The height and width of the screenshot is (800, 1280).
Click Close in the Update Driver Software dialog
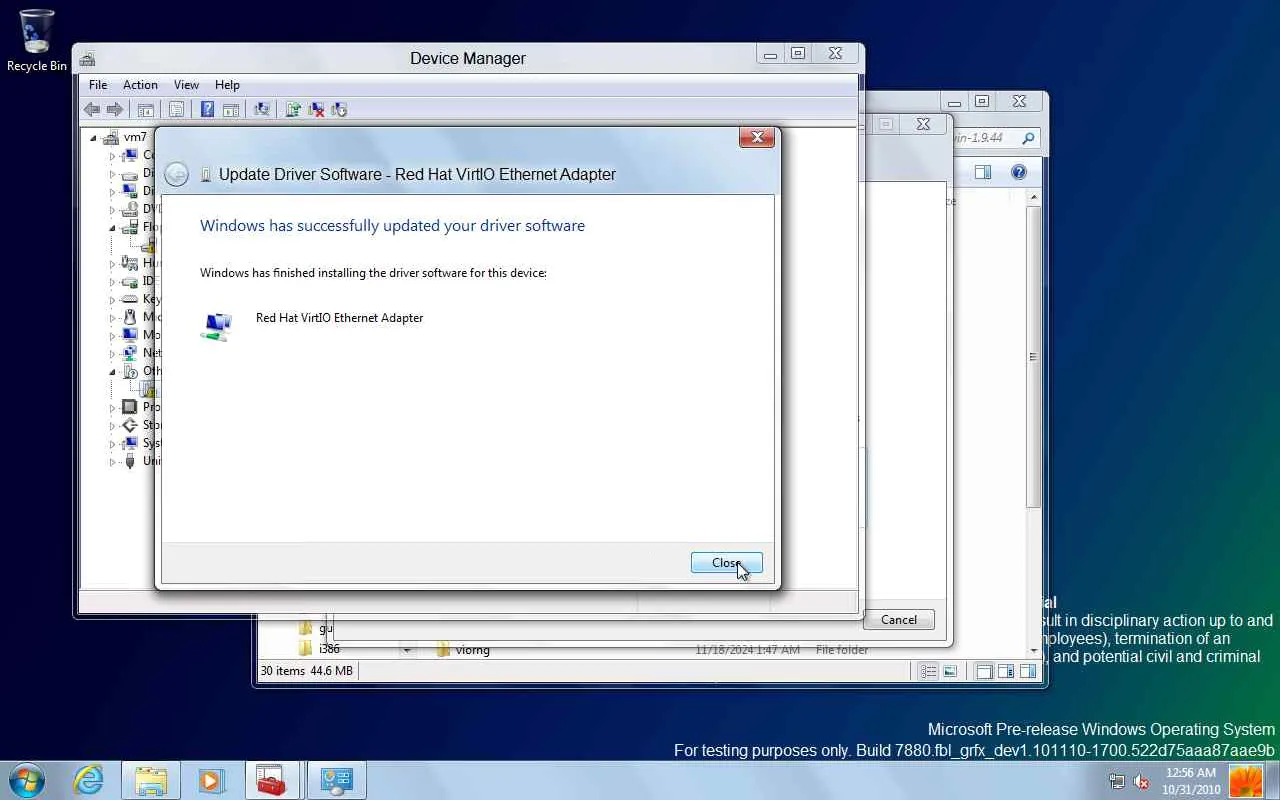coord(727,563)
